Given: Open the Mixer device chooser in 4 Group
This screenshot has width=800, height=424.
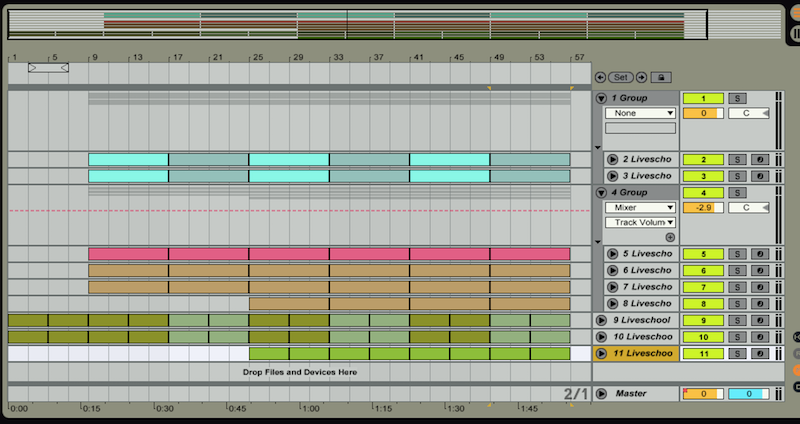Looking at the screenshot, I should click(x=640, y=208).
